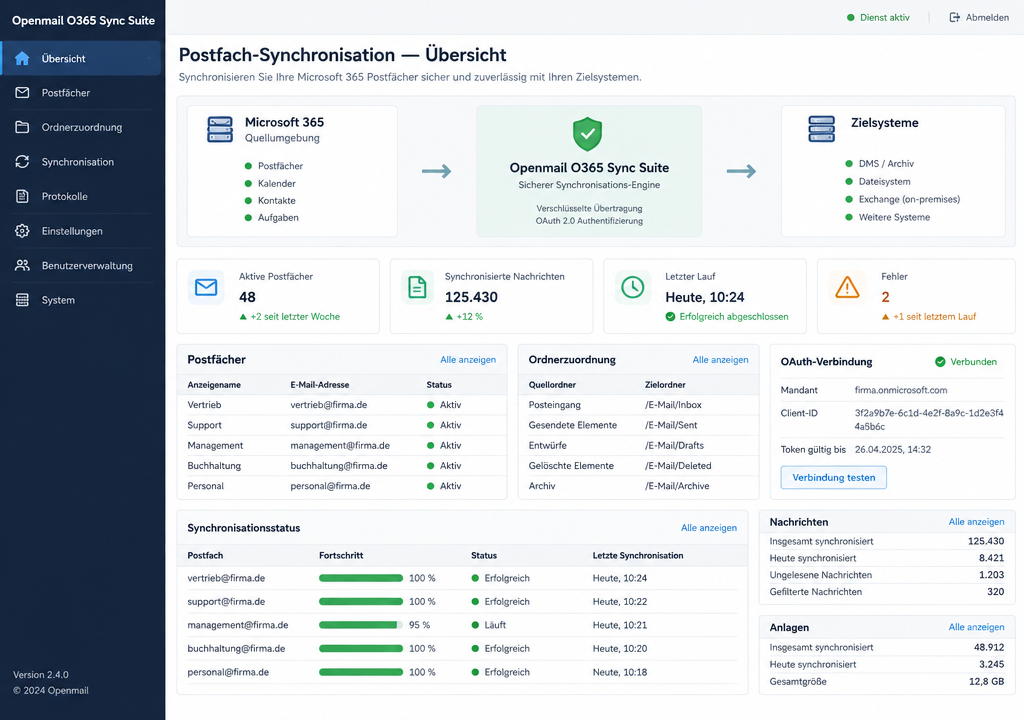Click the /E-Mail/Archive target folder

(x=677, y=485)
